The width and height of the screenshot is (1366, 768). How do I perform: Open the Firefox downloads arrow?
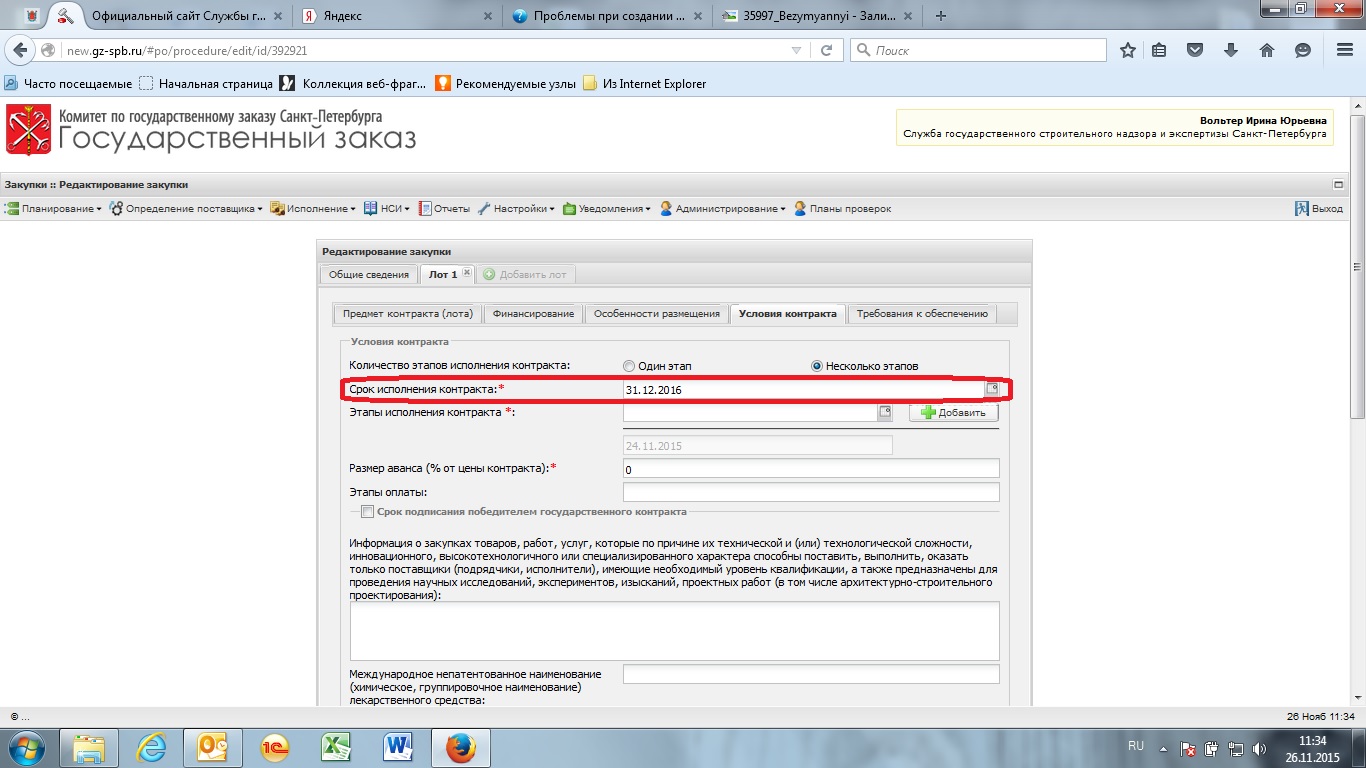tap(1231, 50)
